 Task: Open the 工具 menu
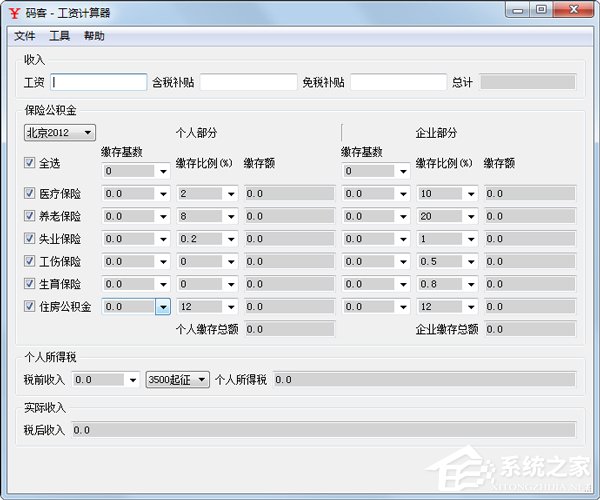pos(59,36)
